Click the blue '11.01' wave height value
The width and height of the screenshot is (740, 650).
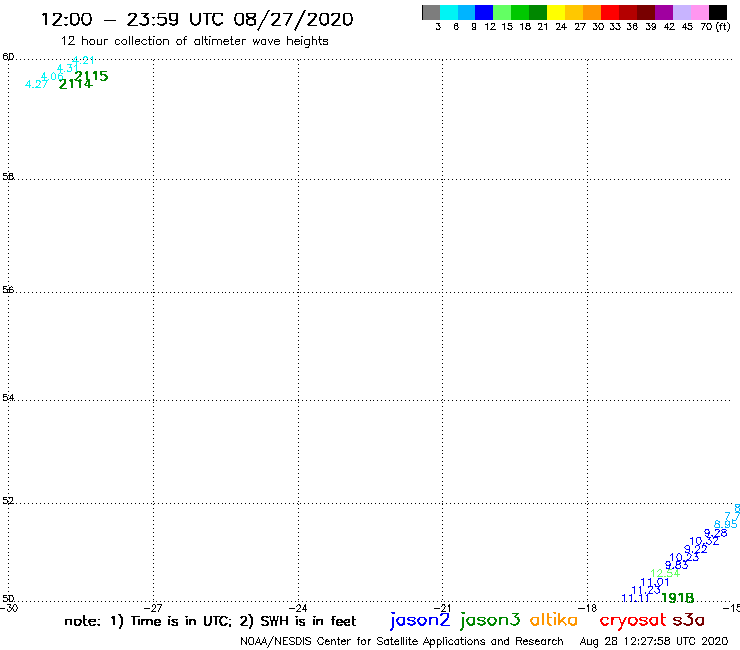655,582
